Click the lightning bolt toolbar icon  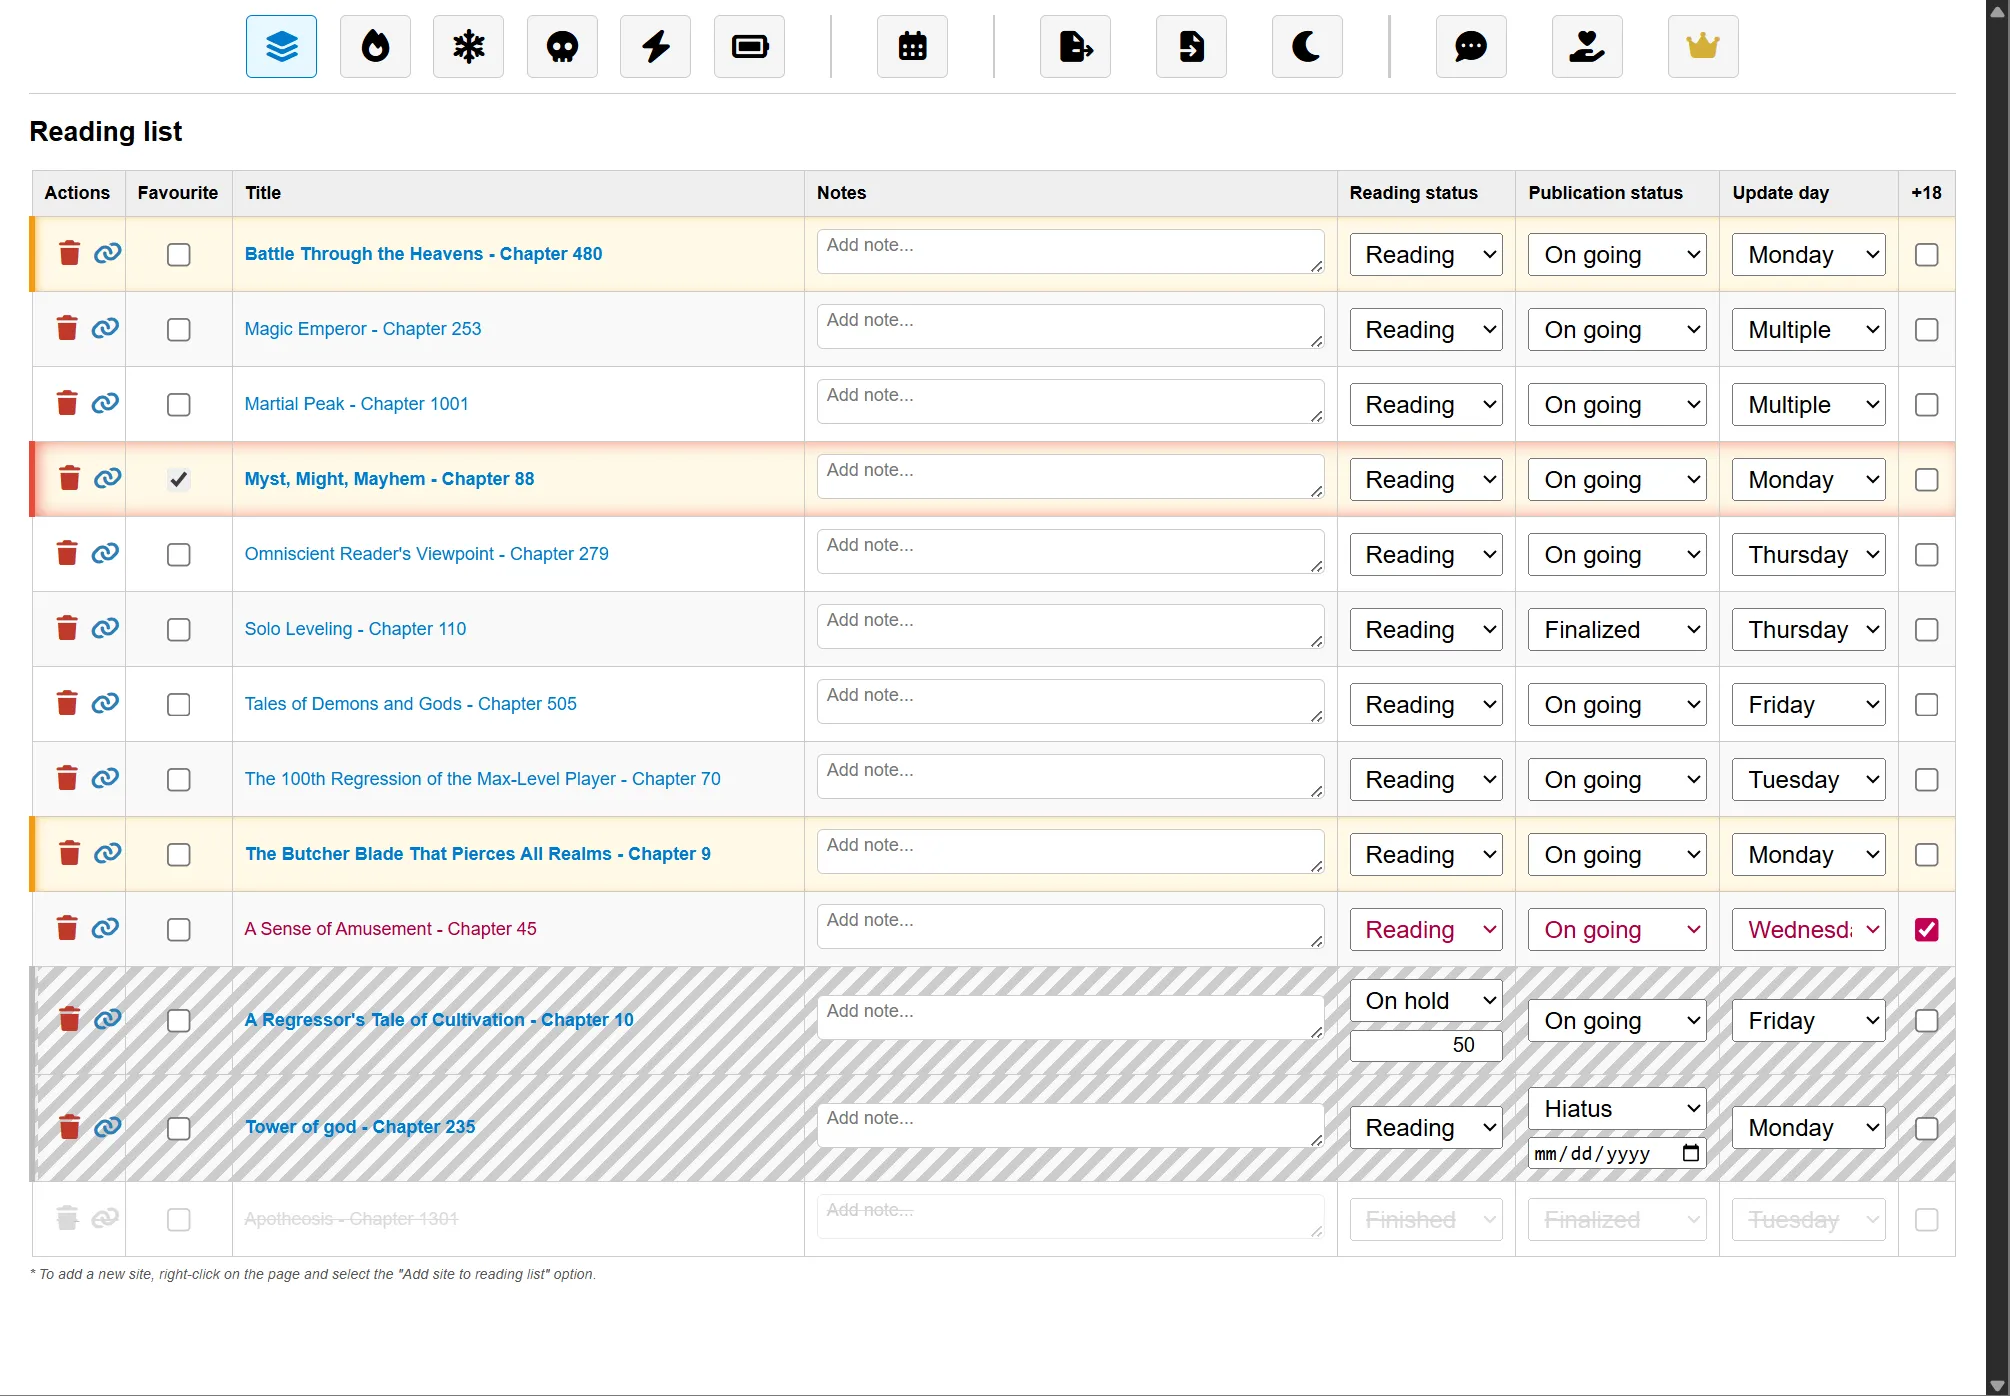pyautogui.click(x=655, y=47)
